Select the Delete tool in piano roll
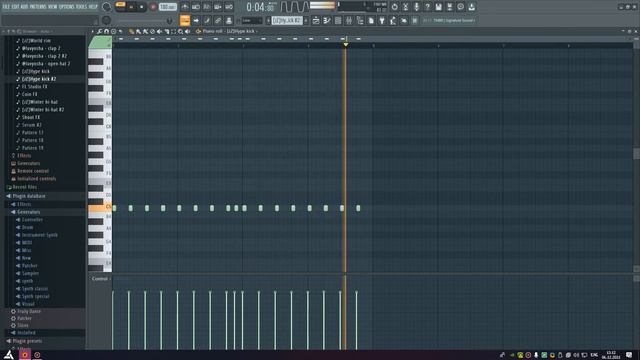Image resolution: width=640 pixels, height=360 pixels. click(x=152, y=31)
